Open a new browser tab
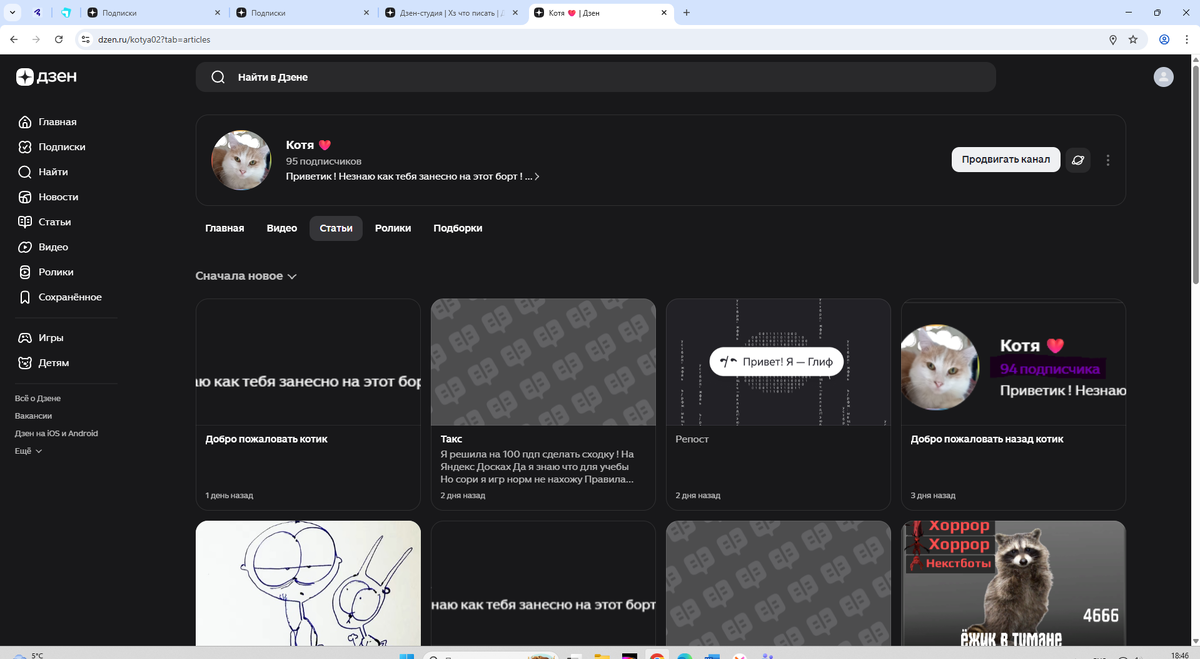Image resolution: width=1200 pixels, height=659 pixels. click(x=686, y=13)
